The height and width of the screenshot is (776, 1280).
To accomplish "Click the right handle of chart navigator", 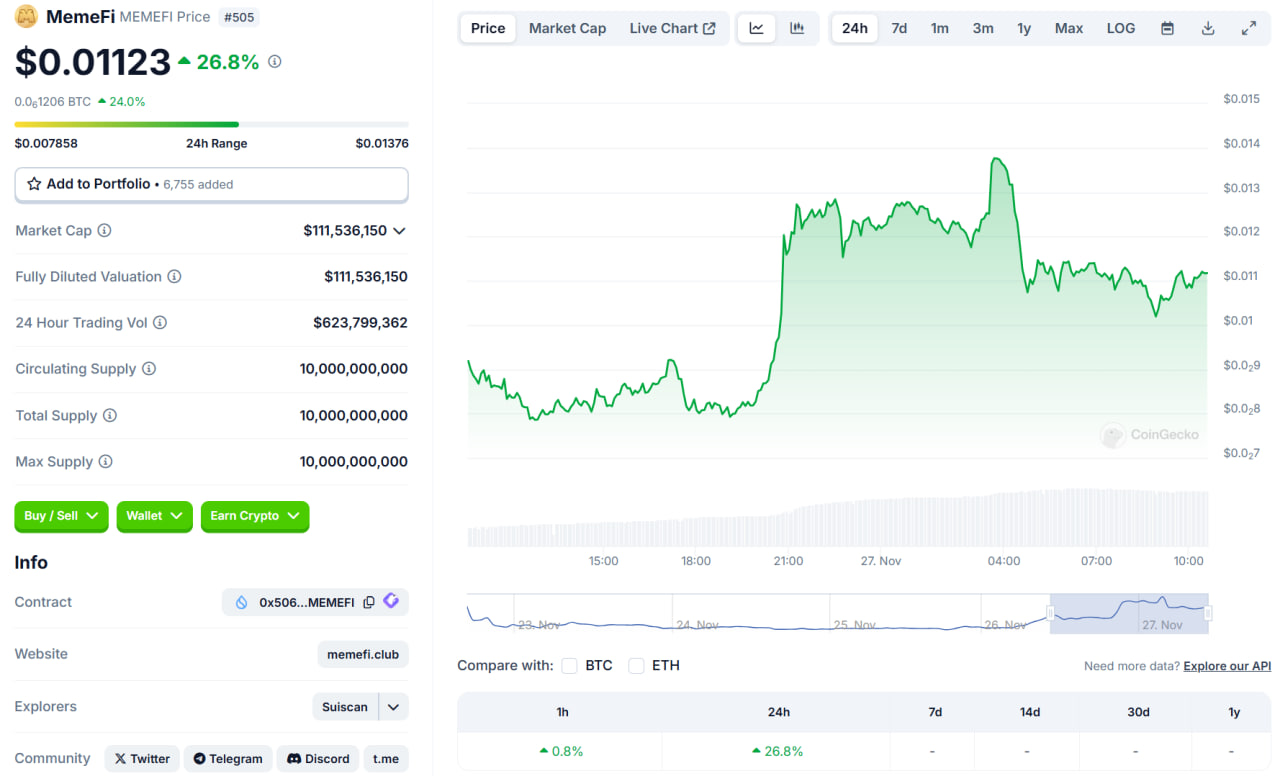I will pyautogui.click(x=1208, y=613).
